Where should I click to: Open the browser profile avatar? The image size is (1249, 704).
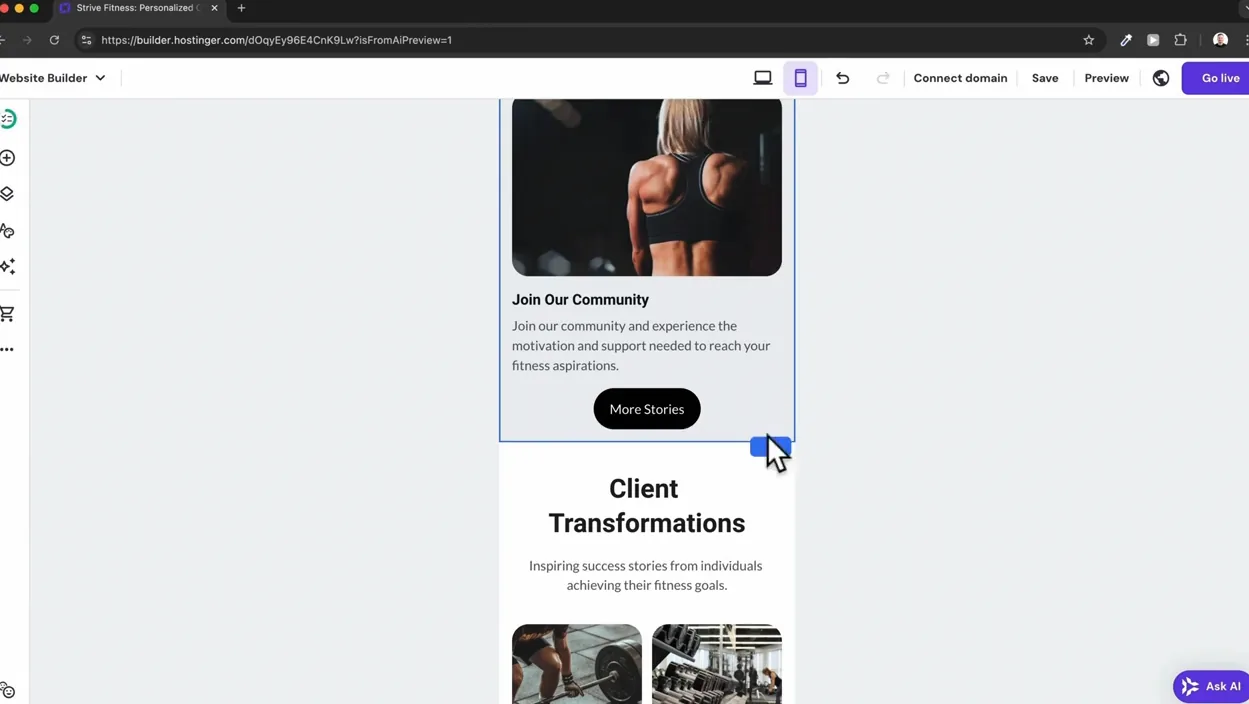[x=1221, y=40]
